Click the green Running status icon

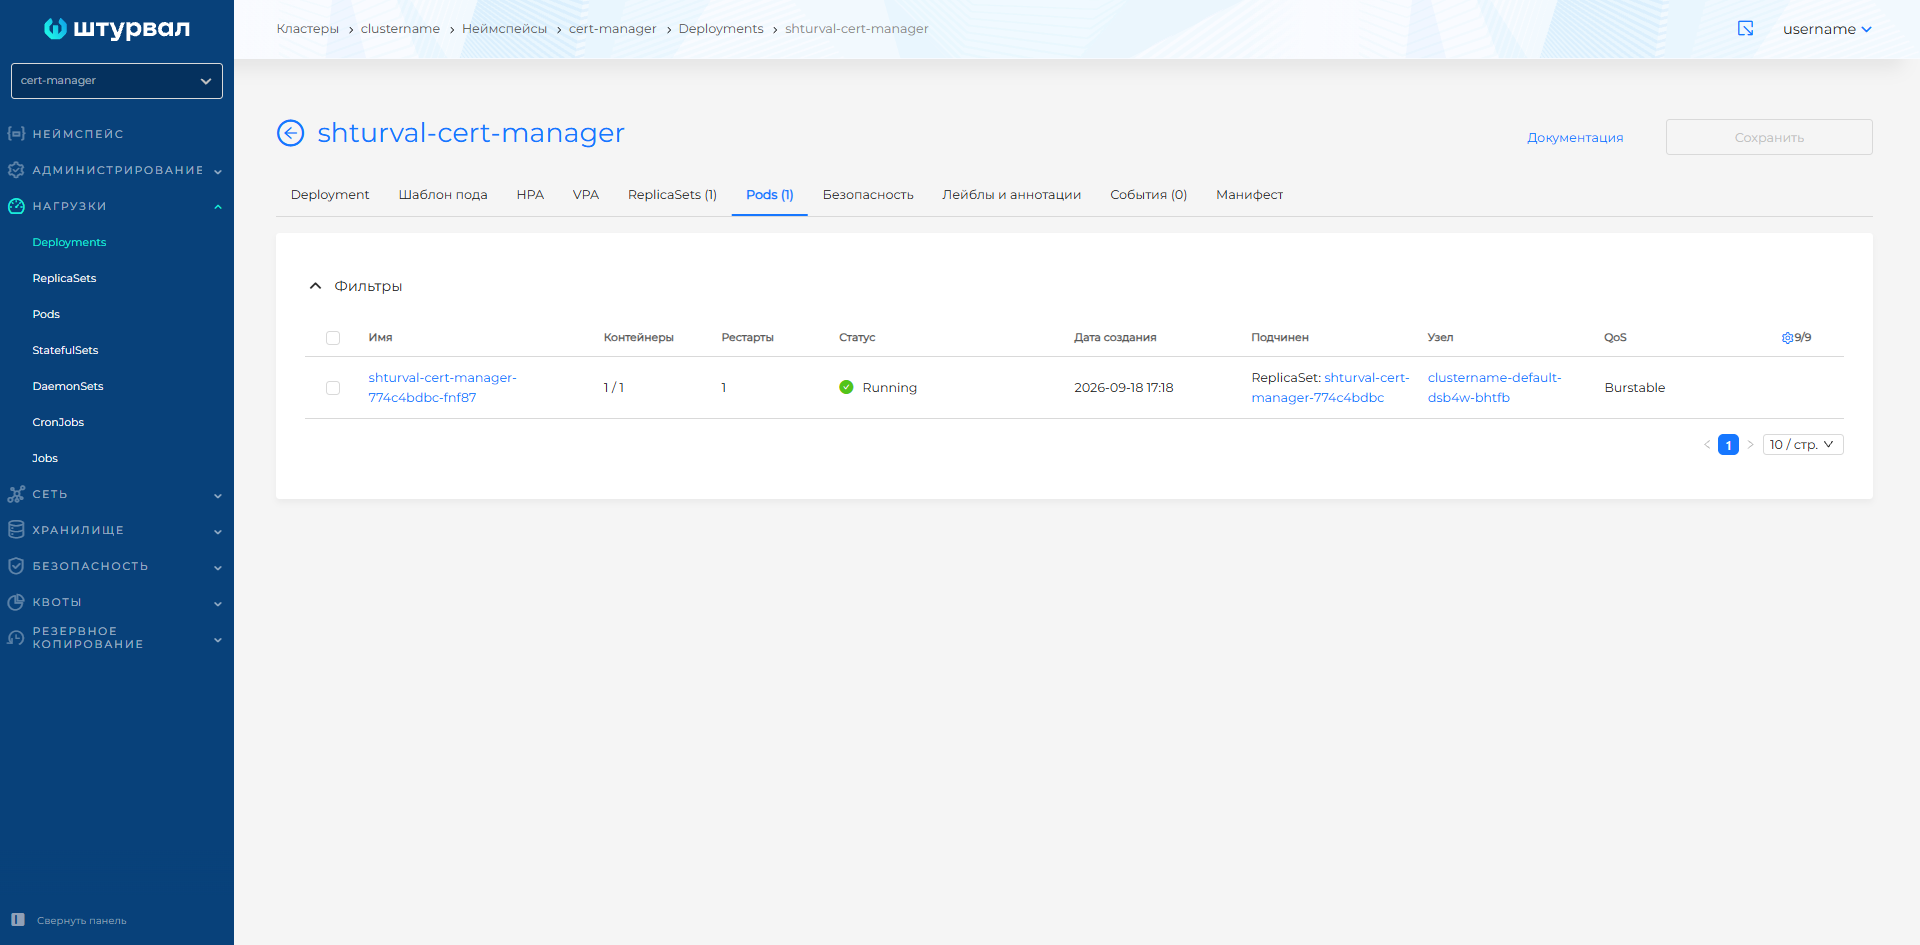pos(846,387)
